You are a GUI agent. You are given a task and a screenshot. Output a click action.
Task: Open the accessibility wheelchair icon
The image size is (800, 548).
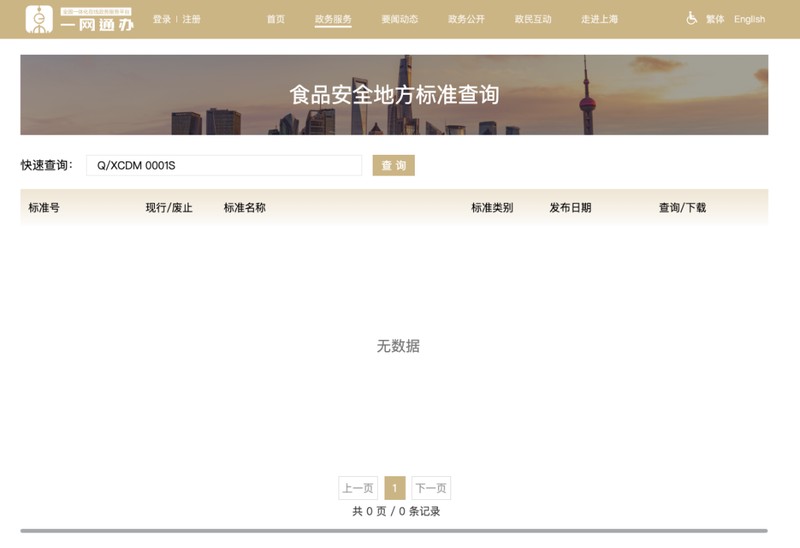point(691,18)
